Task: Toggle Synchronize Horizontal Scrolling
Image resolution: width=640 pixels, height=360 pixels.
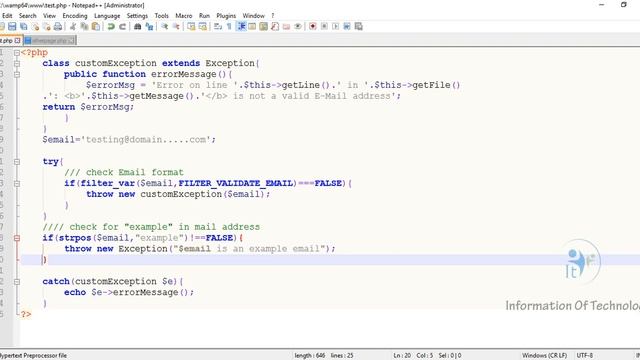Action: (203, 27)
